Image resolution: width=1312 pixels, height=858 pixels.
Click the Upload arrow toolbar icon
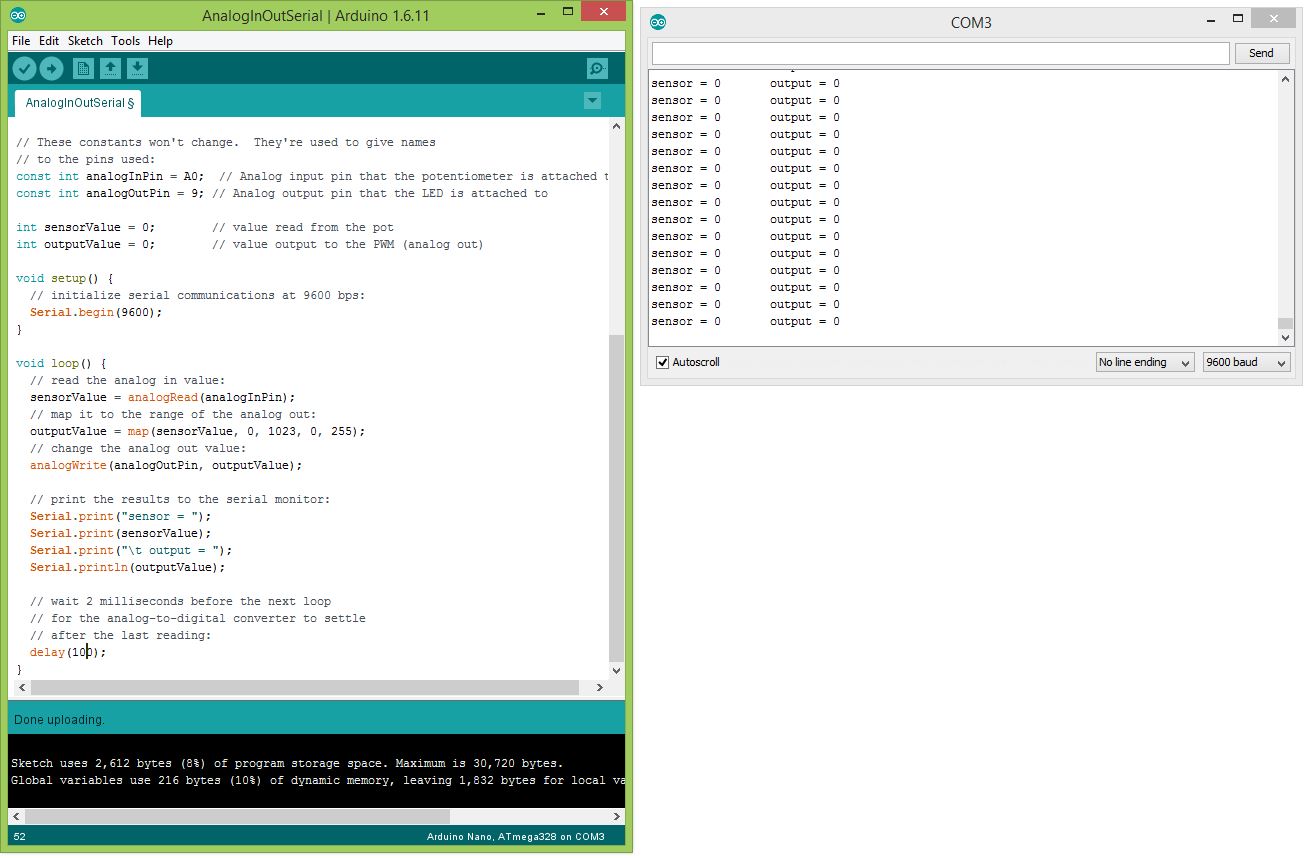(x=52, y=68)
